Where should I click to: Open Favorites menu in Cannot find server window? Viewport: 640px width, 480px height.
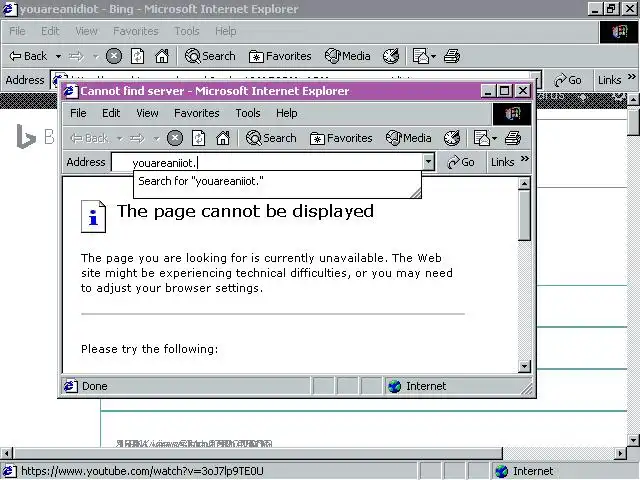pyautogui.click(x=197, y=113)
